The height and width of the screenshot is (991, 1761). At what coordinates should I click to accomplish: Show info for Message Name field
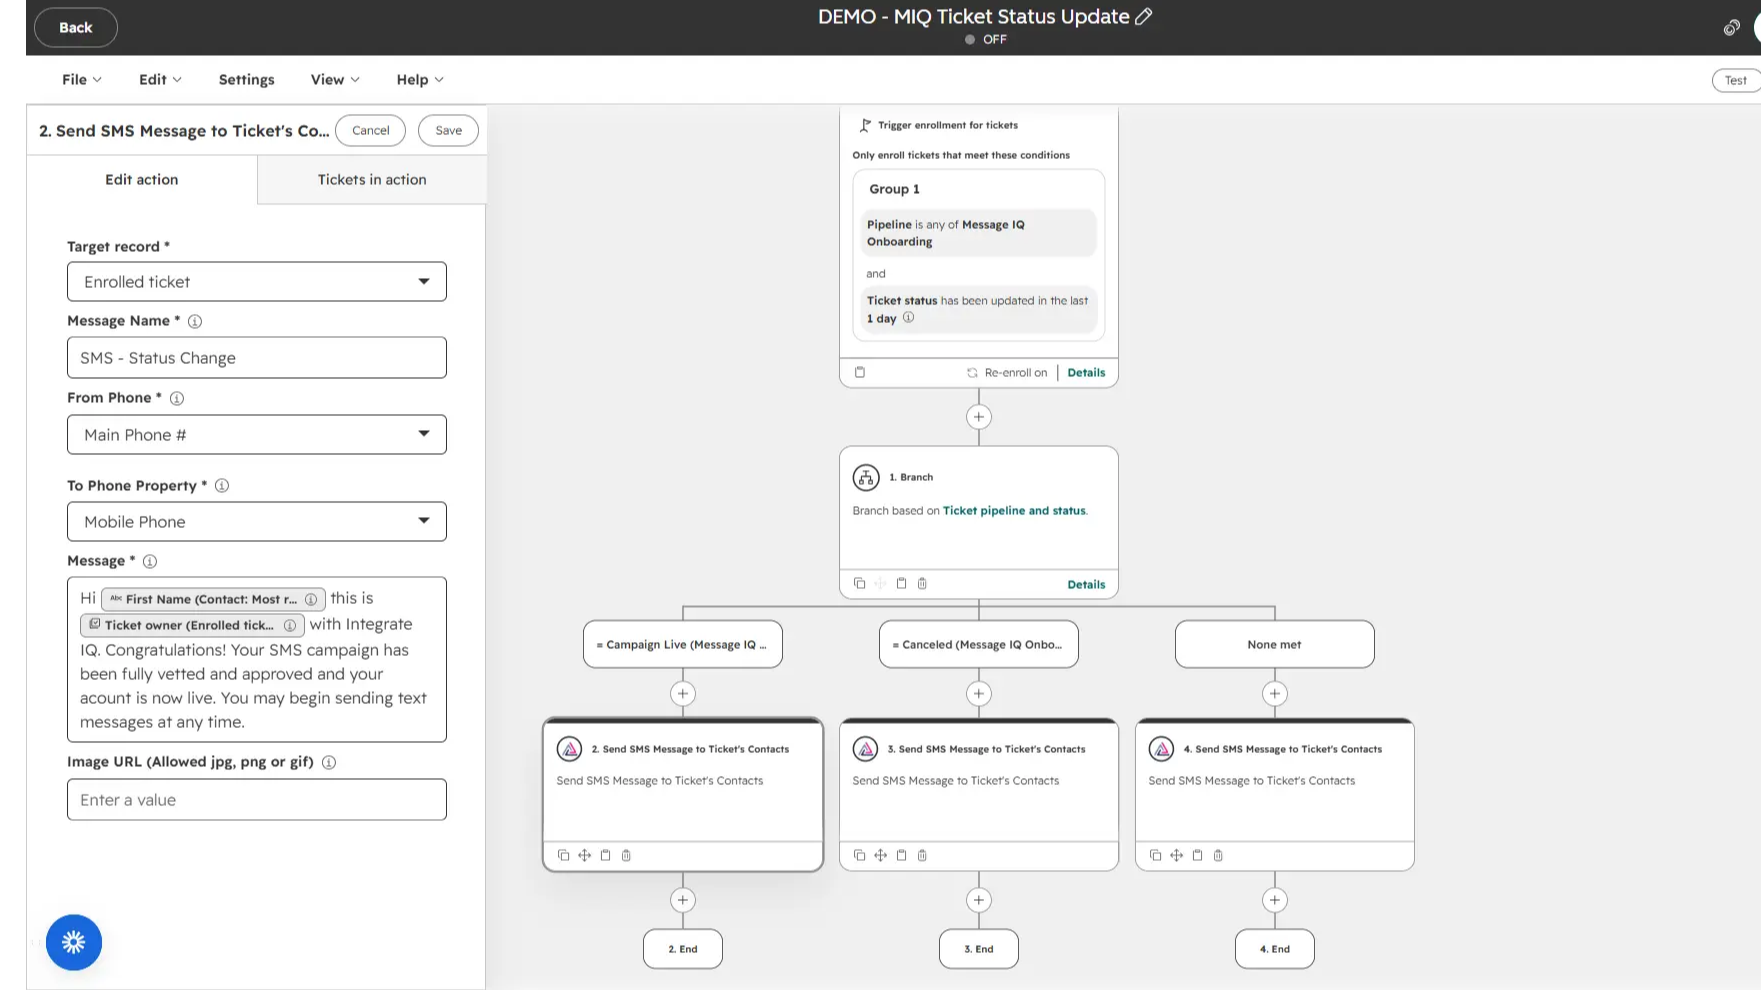195,321
